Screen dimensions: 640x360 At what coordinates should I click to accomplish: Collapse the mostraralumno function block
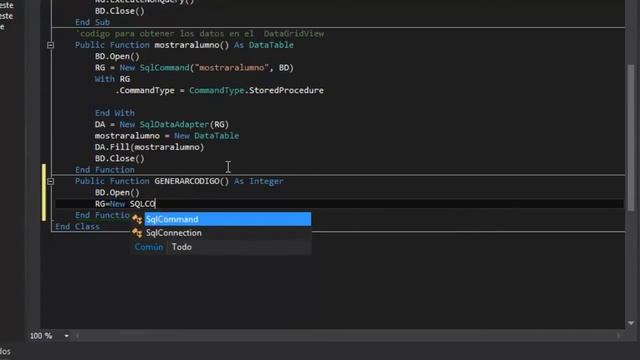(51, 45)
